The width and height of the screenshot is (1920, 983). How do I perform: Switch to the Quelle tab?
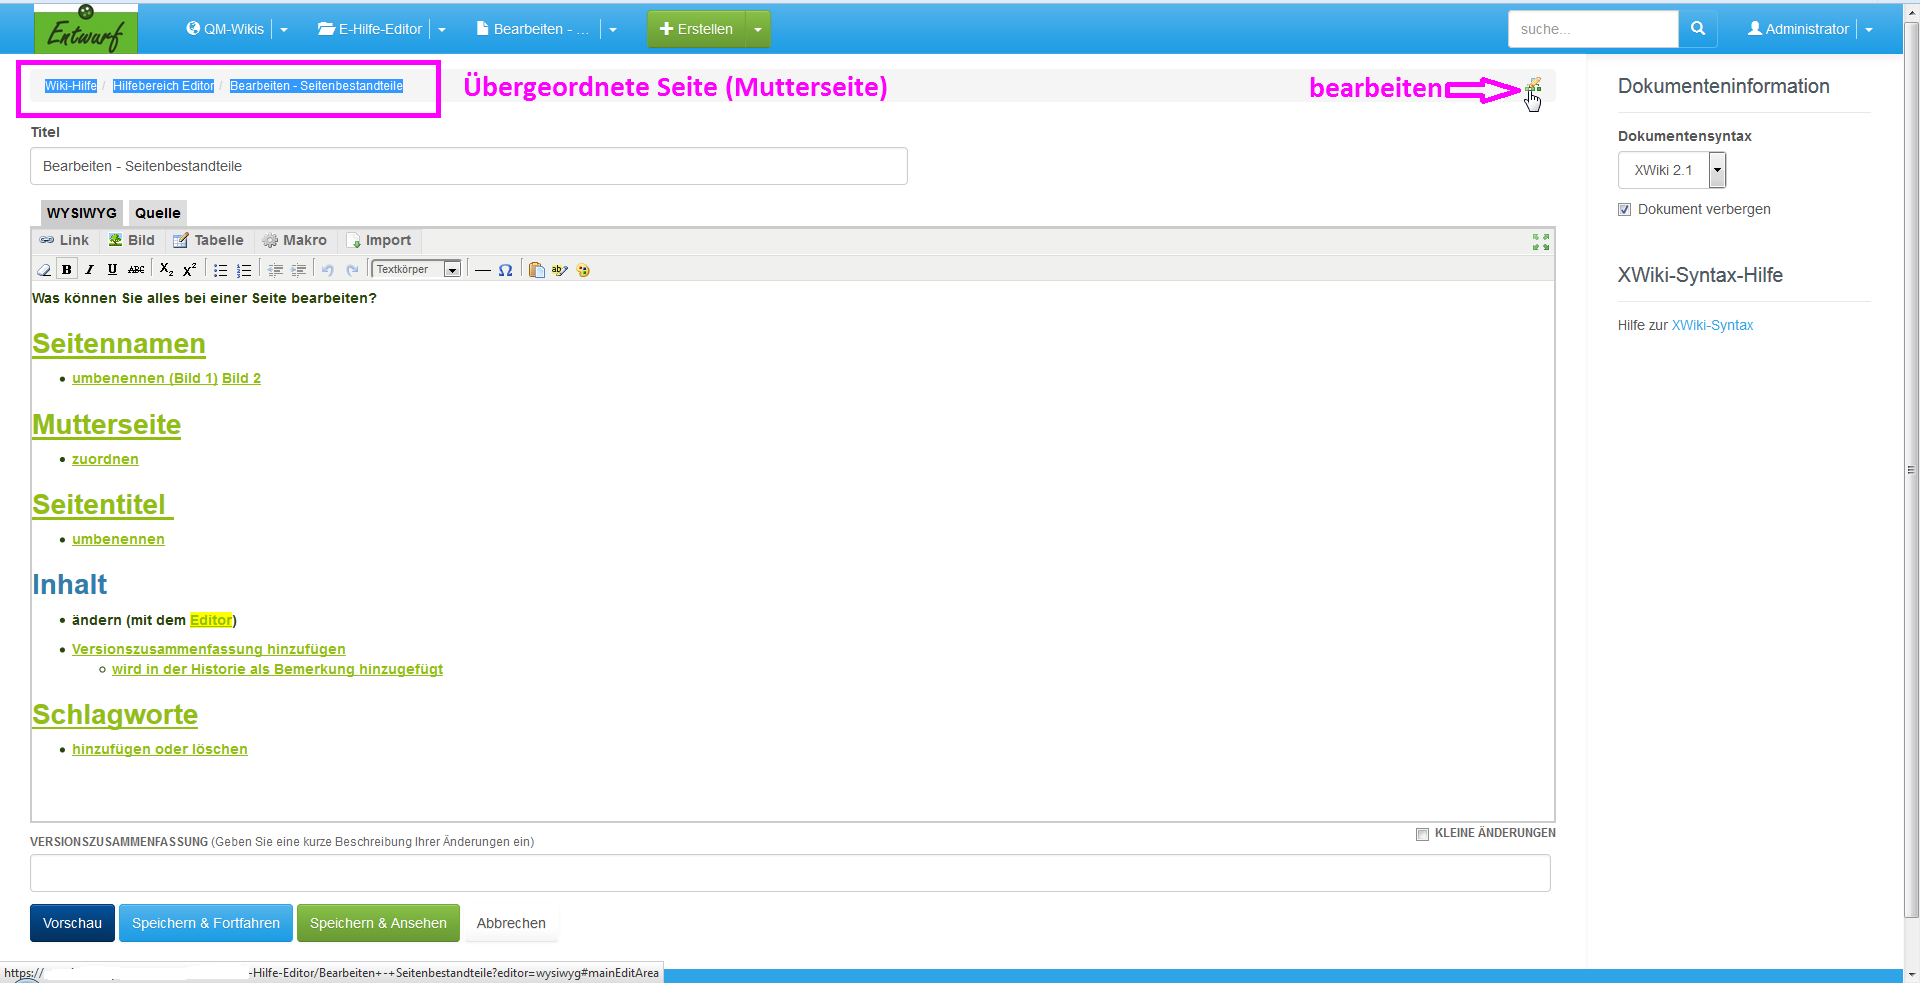157,213
